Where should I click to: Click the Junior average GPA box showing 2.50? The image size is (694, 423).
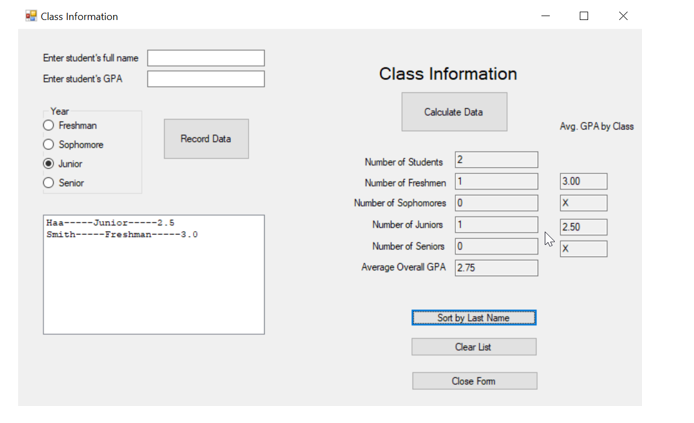tap(583, 227)
